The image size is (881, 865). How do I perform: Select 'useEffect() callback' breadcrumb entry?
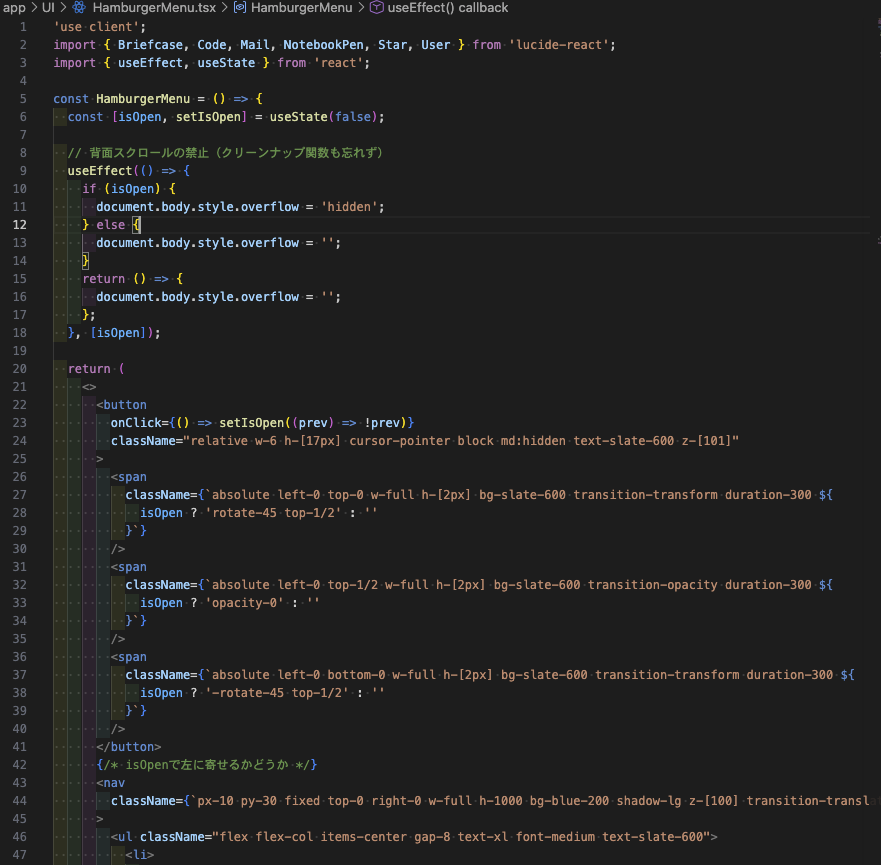click(448, 8)
